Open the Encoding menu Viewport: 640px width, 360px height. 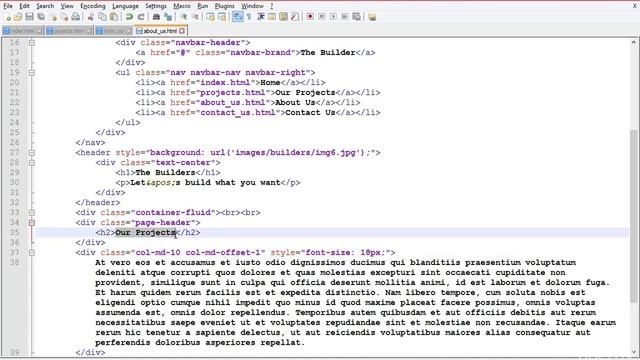point(93,6)
